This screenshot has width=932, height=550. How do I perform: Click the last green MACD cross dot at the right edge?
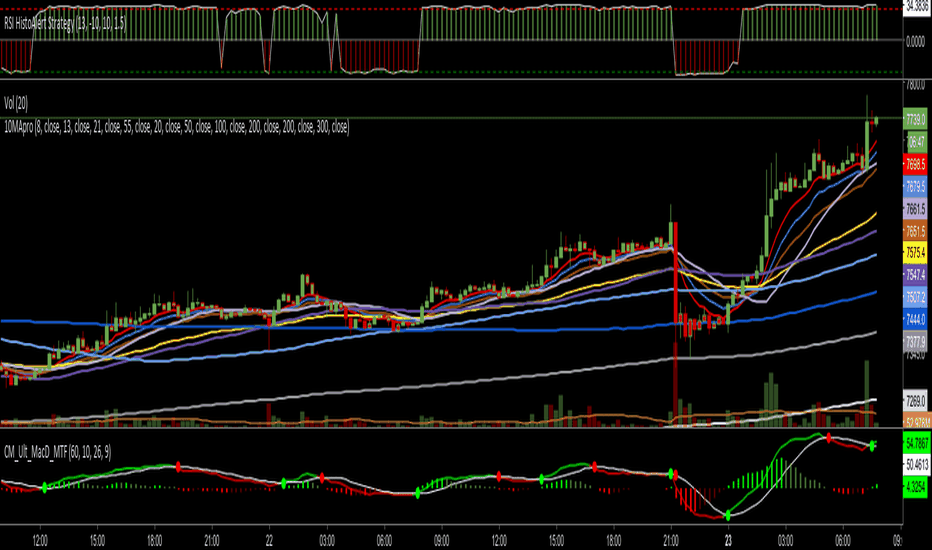pos(872,445)
